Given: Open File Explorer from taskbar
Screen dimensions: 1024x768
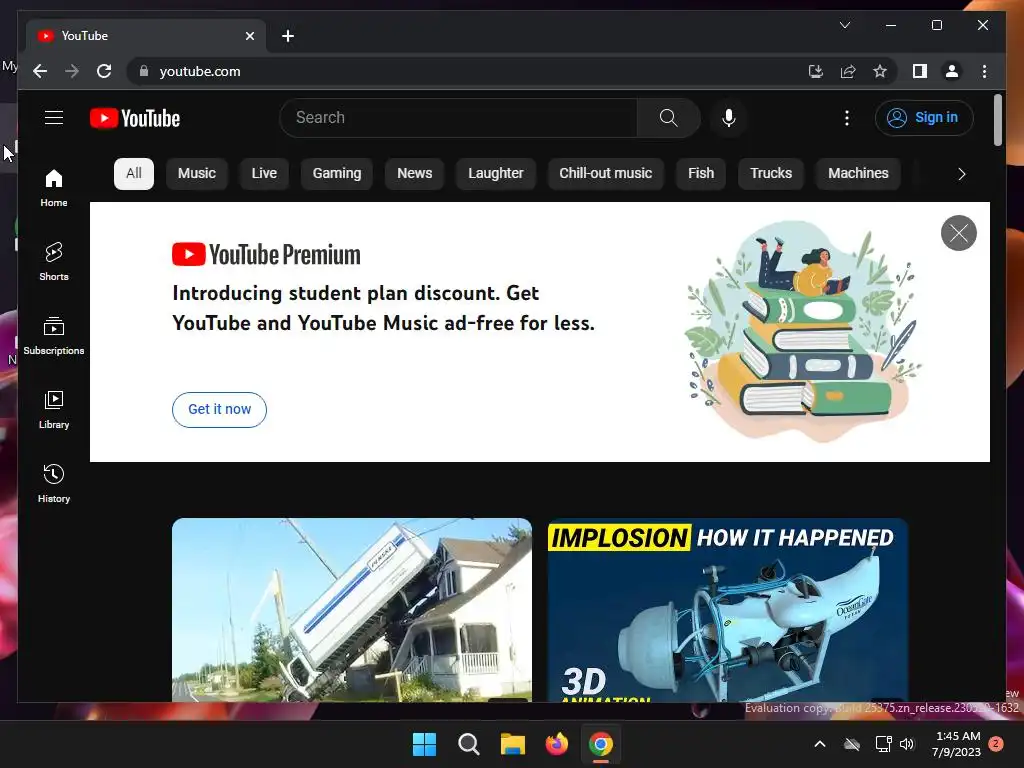Looking at the screenshot, I should [513, 744].
